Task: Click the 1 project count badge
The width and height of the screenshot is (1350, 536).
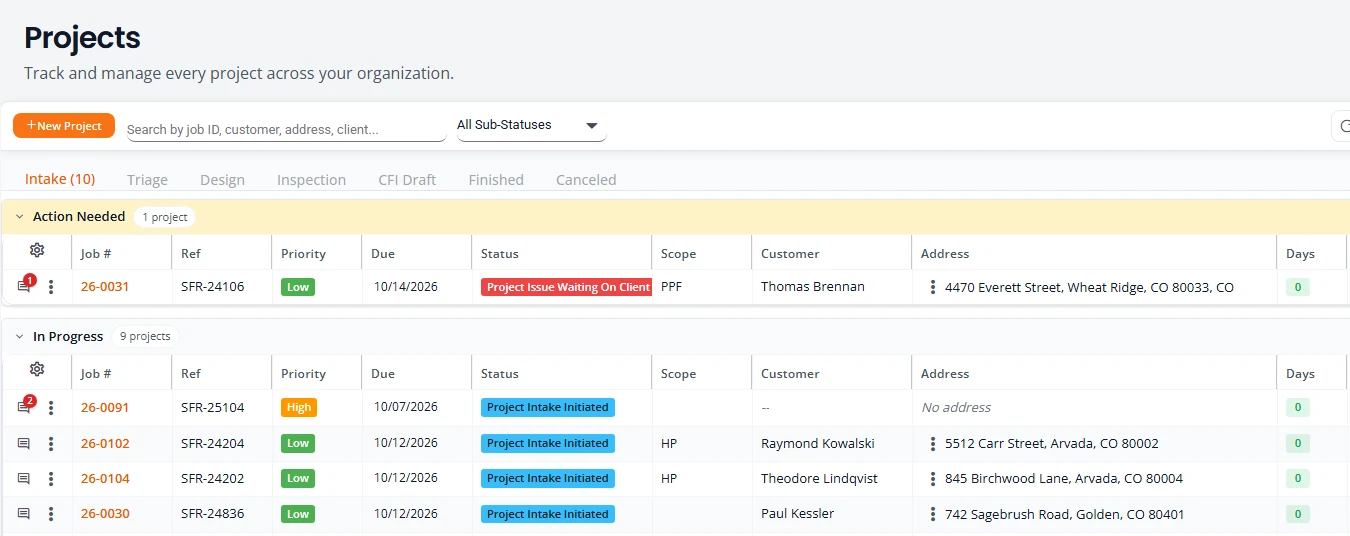Action: (x=165, y=217)
